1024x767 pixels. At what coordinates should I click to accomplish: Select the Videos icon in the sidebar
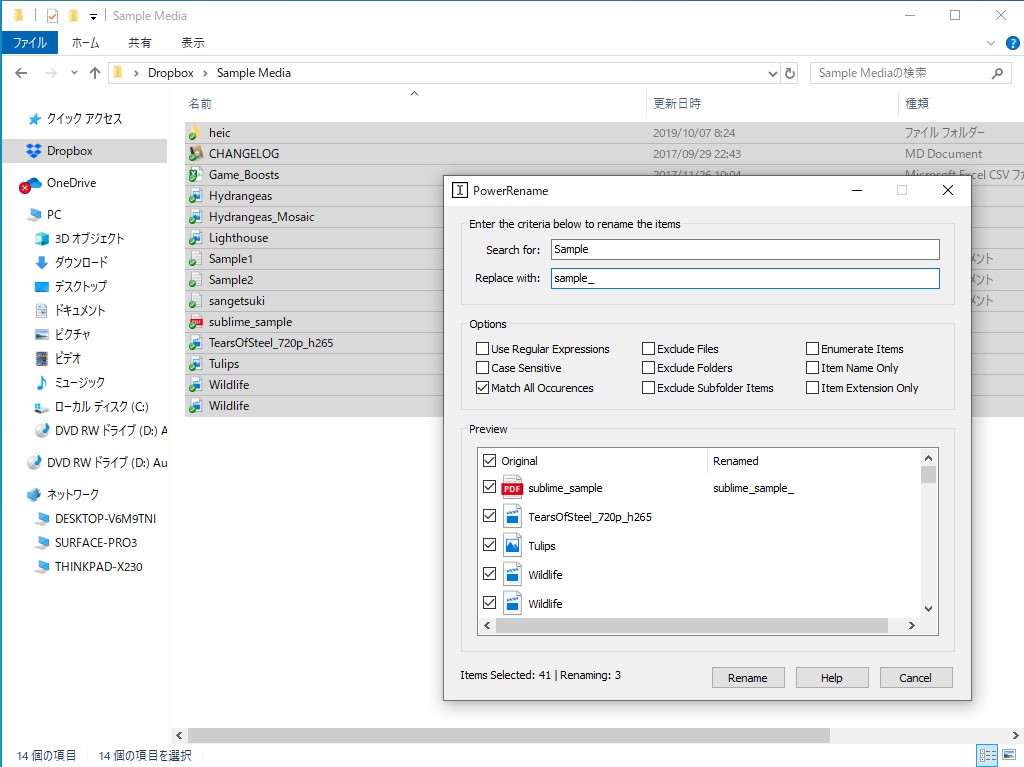click(42, 358)
